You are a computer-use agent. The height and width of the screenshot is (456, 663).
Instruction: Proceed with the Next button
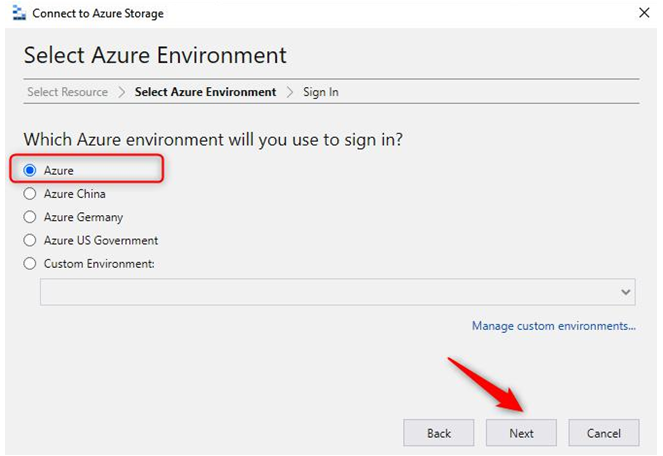tap(521, 433)
